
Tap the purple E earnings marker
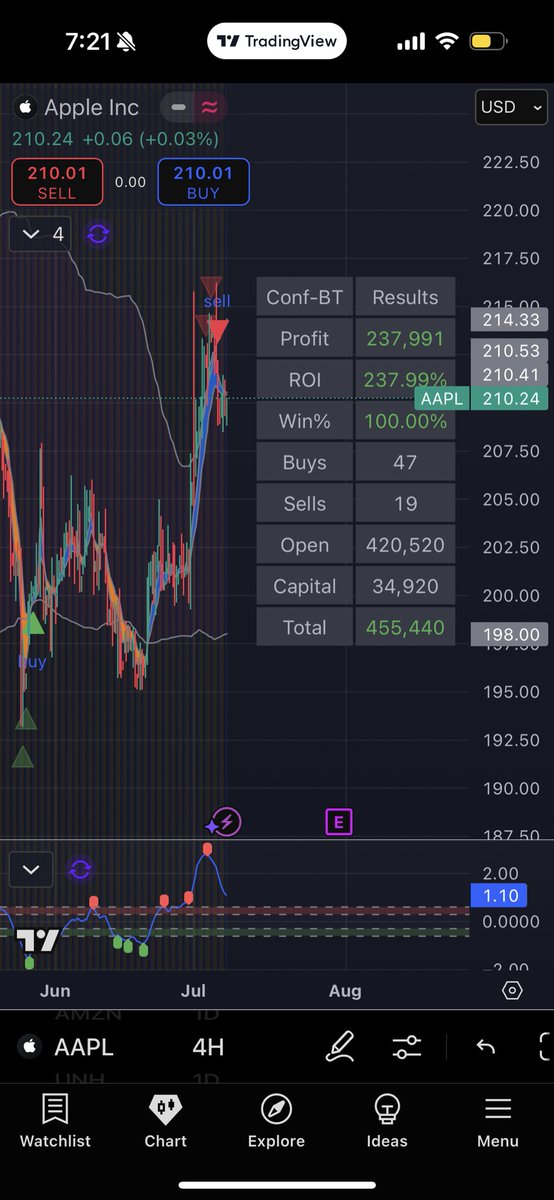pos(339,823)
